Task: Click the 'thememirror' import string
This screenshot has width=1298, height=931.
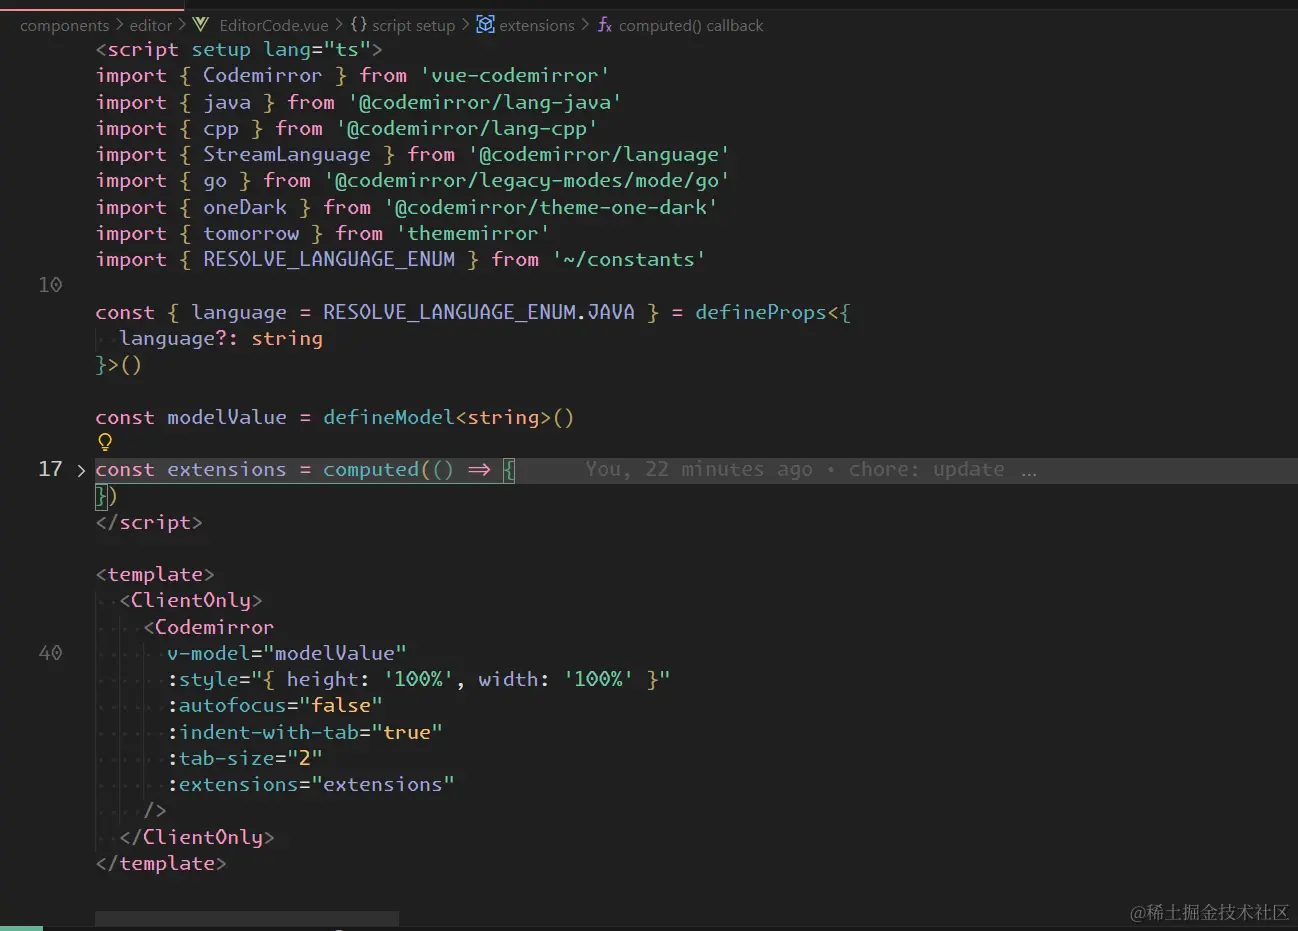Action: click(473, 233)
